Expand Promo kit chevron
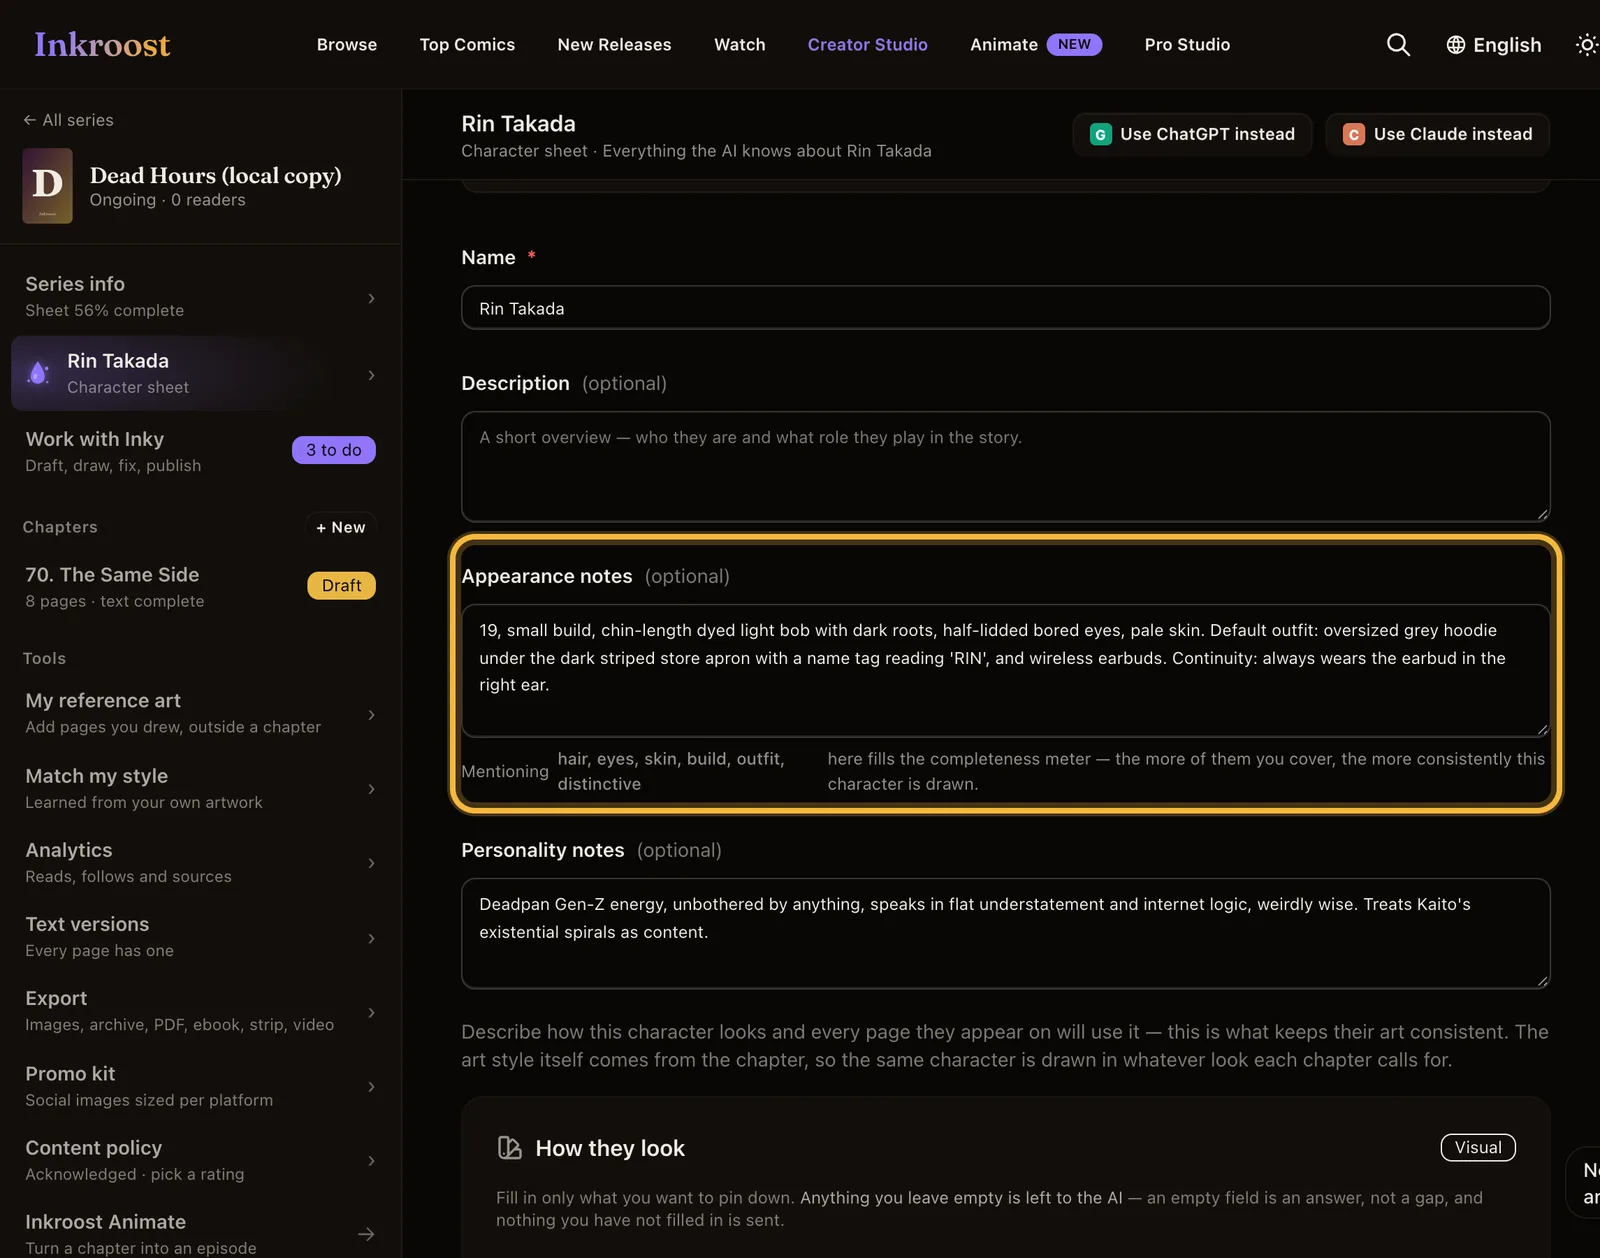Screen dimensions: 1600x1258 [x=371, y=1086]
